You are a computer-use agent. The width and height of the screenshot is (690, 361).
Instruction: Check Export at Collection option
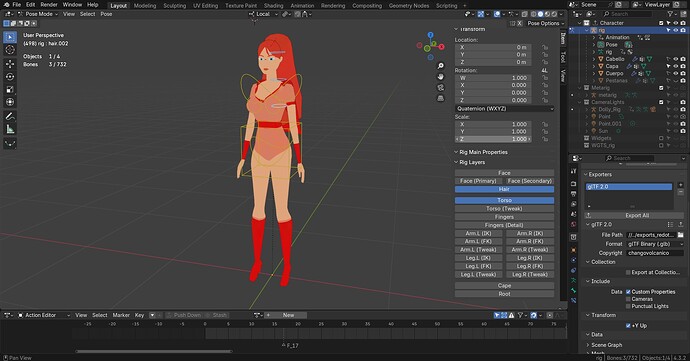pos(628,272)
